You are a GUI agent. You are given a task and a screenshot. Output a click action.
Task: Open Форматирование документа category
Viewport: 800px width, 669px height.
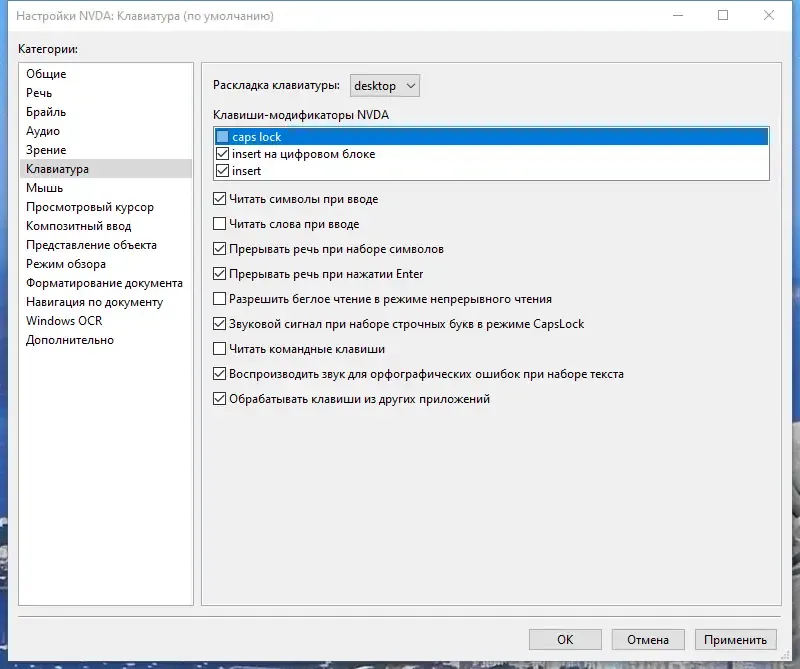tap(104, 283)
